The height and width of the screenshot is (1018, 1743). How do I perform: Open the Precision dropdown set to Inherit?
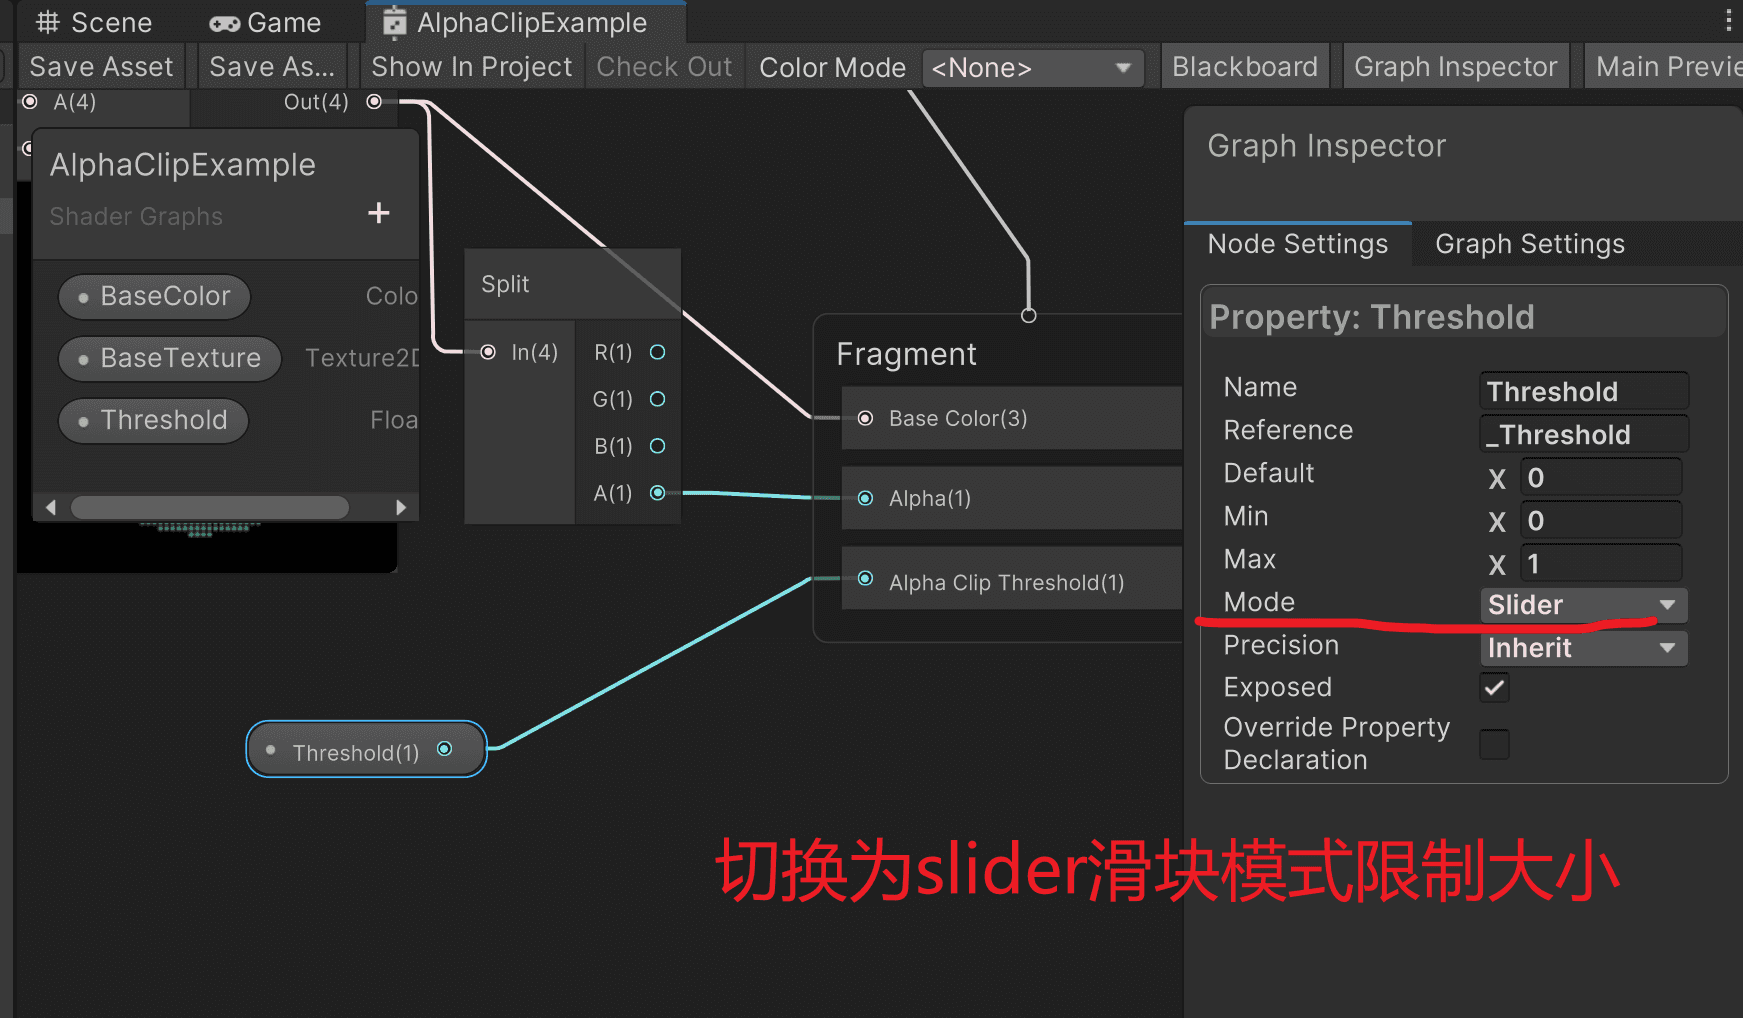1583,648
